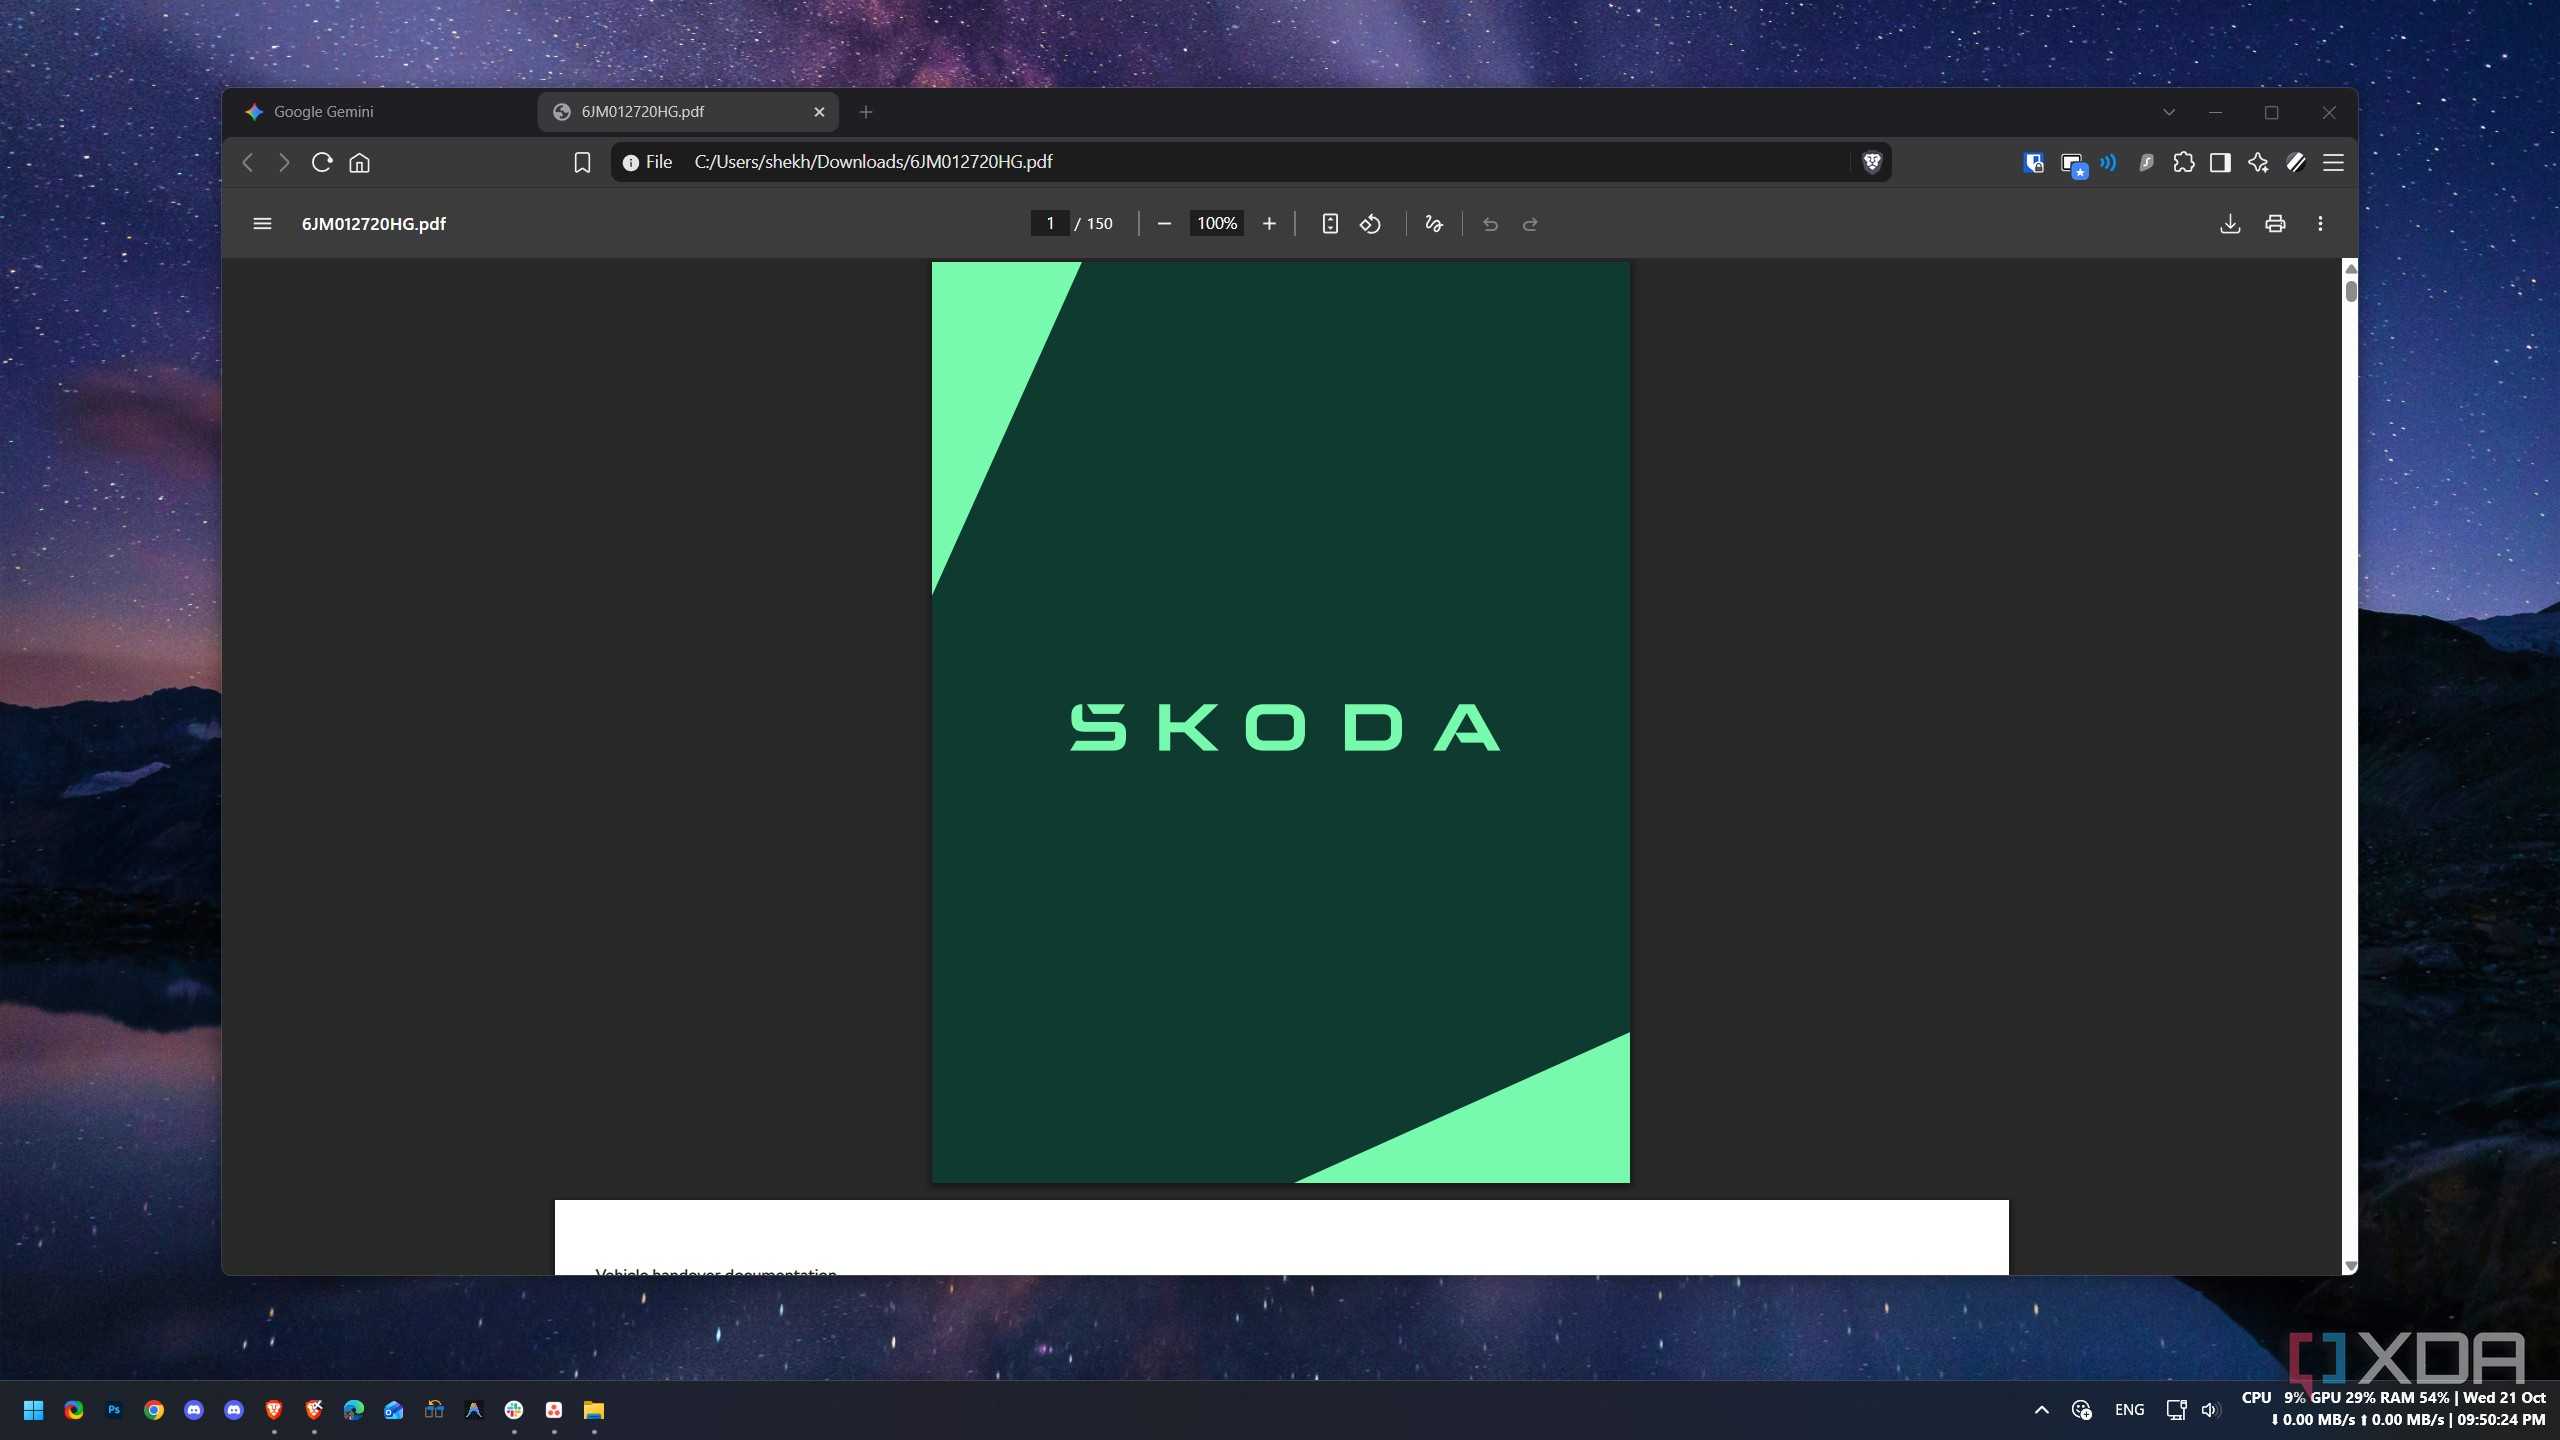Print the PDF document
The image size is (2560, 1440).
coord(2275,224)
